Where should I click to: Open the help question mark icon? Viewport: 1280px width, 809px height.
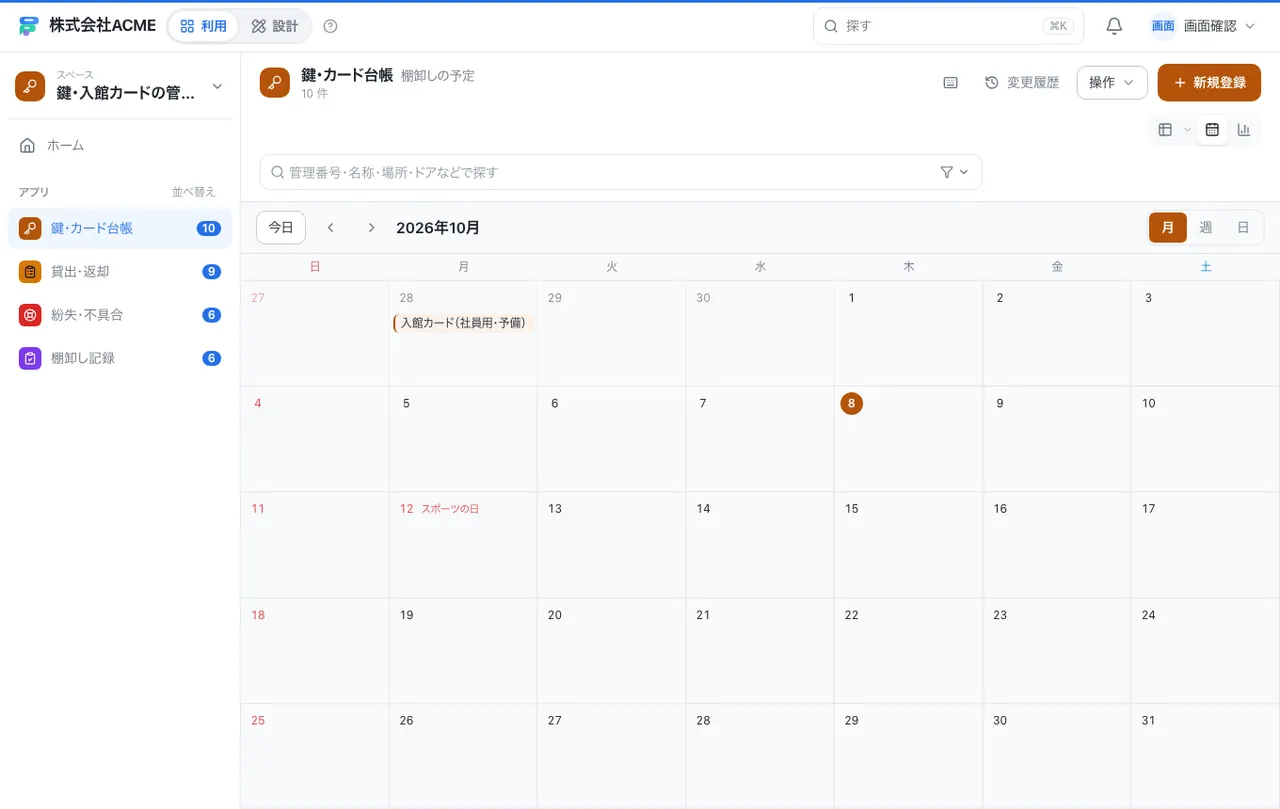click(x=331, y=26)
